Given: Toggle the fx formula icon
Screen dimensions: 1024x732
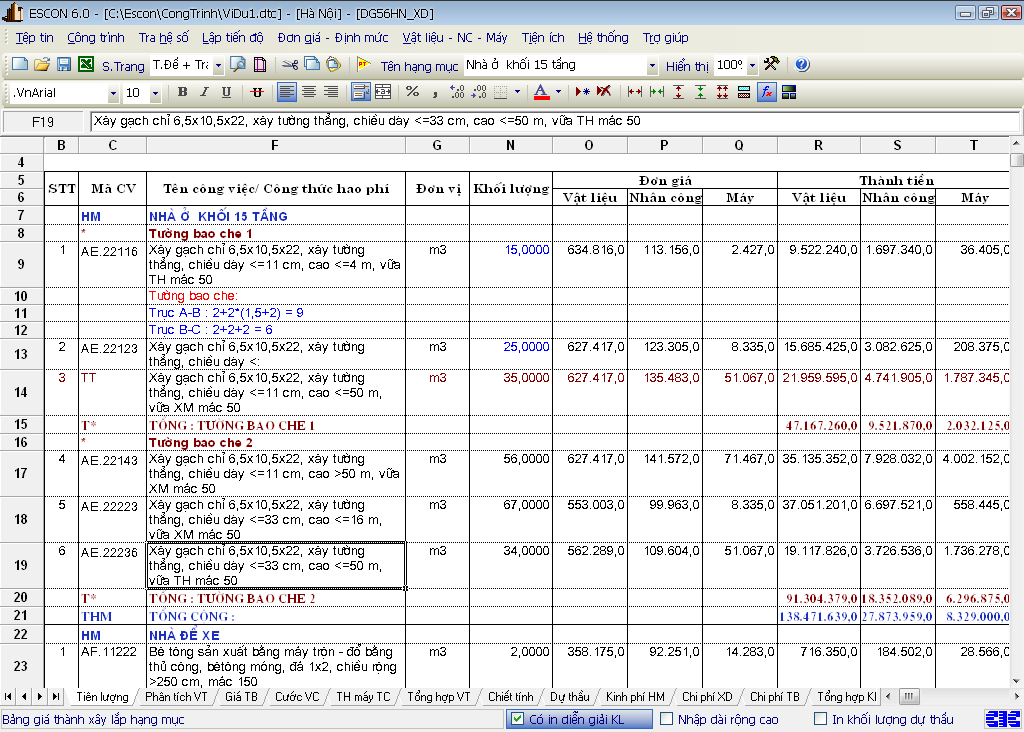Looking at the screenshot, I should 766,92.
